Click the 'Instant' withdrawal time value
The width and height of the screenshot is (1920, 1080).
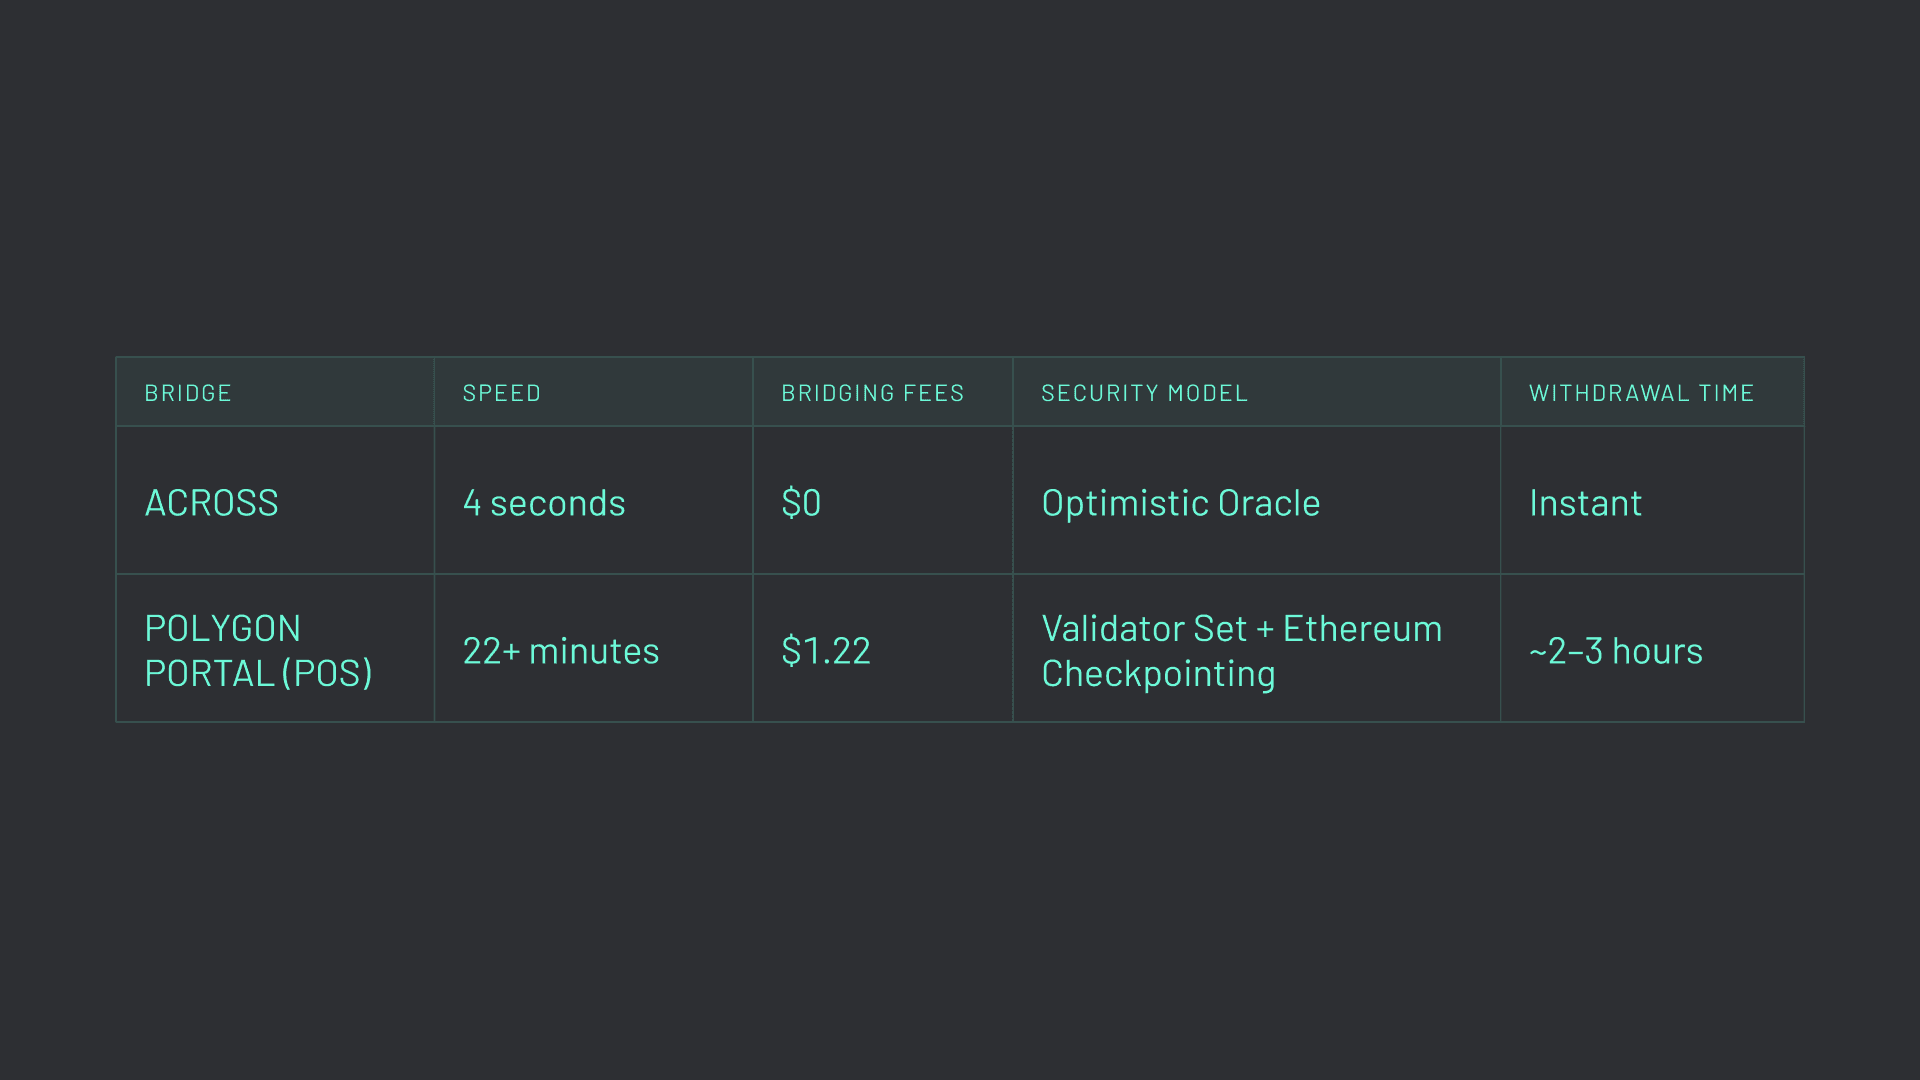tap(1585, 502)
